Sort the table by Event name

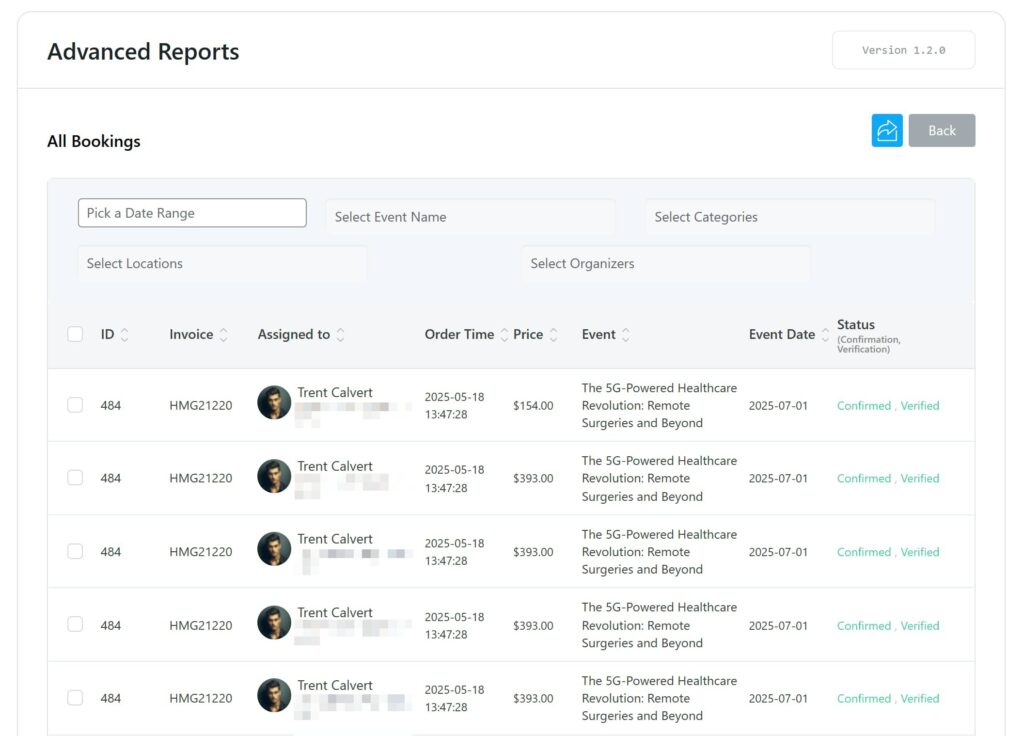point(627,334)
